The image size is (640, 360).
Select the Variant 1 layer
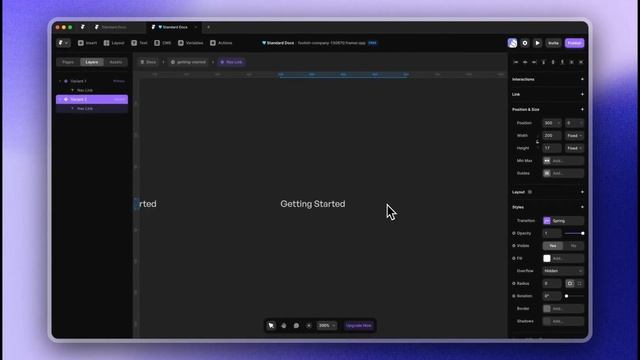92,81
